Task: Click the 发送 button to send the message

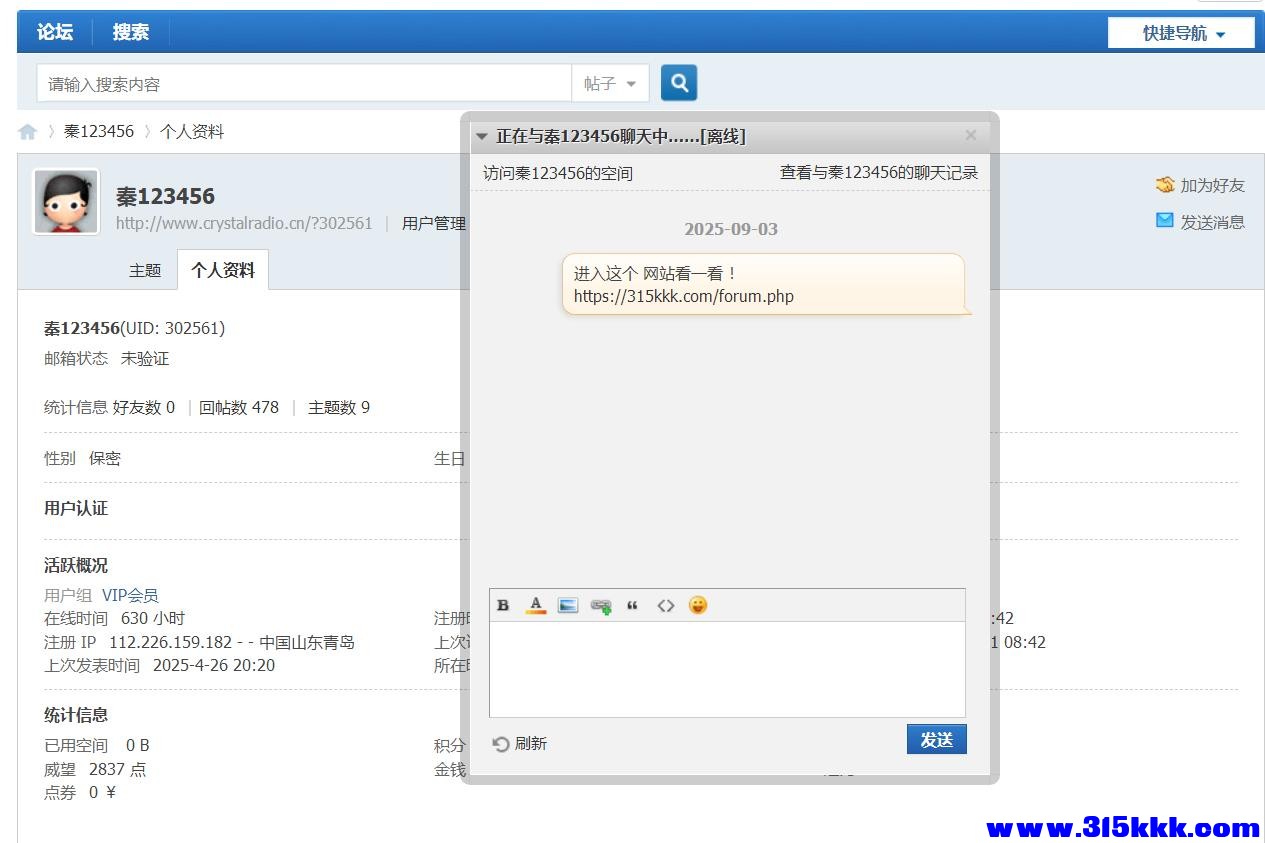Action: click(936, 738)
